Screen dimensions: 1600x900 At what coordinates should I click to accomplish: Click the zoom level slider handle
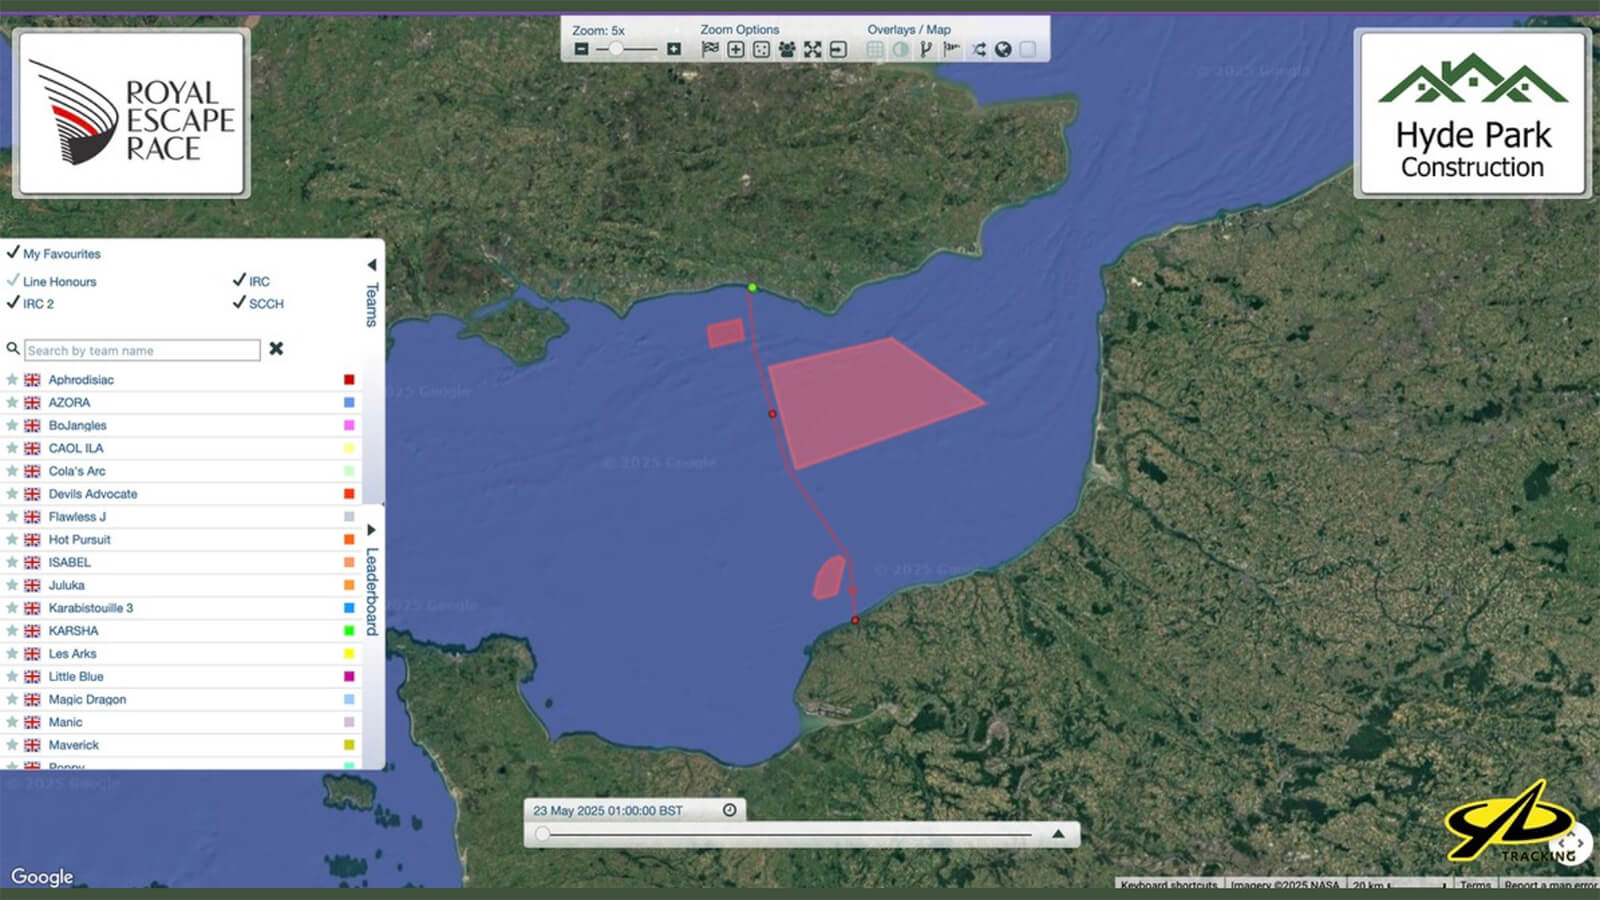click(x=616, y=49)
